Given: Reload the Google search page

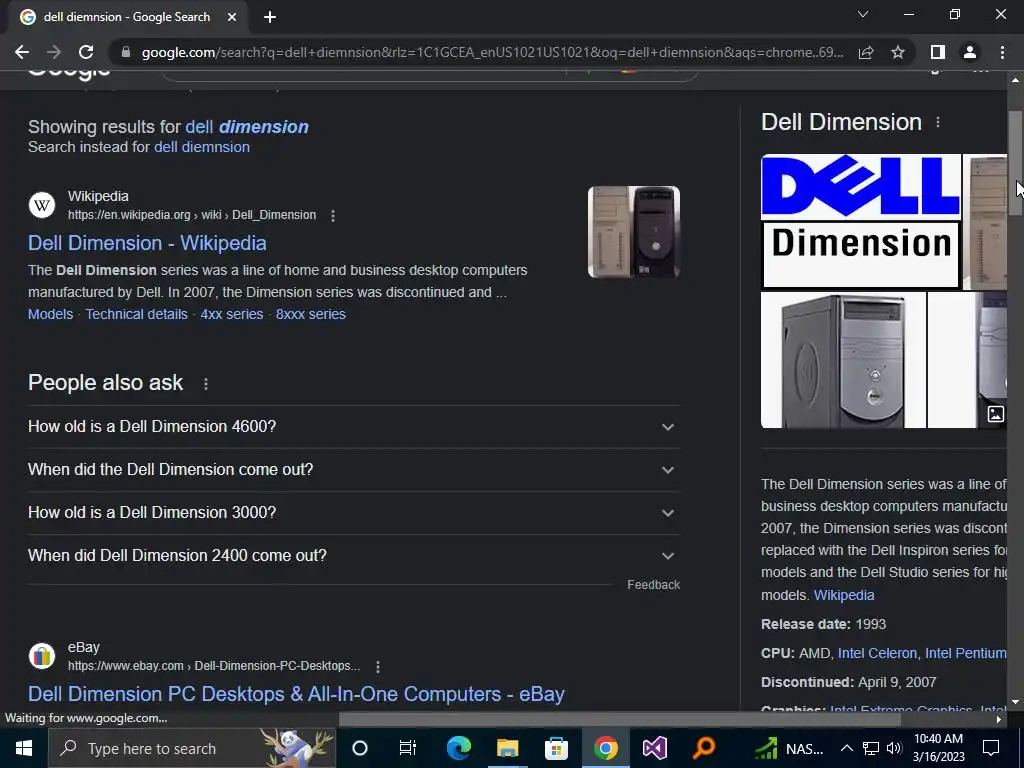Looking at the screenshot, I should 86,52.
